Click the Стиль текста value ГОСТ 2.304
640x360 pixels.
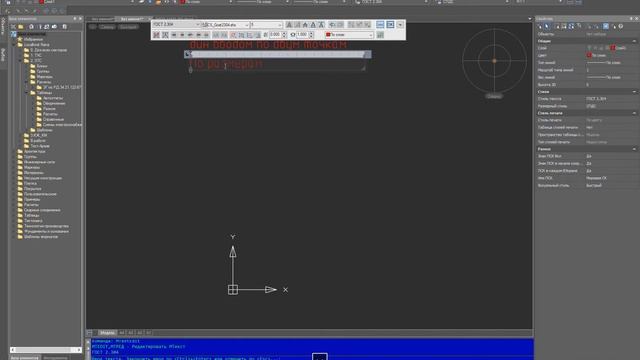click(596, 99)
